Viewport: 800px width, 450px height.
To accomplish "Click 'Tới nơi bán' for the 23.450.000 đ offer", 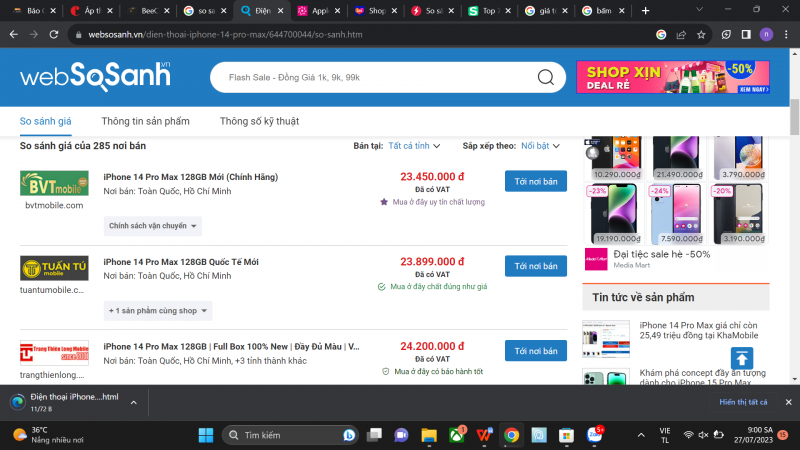I will 535,181.
